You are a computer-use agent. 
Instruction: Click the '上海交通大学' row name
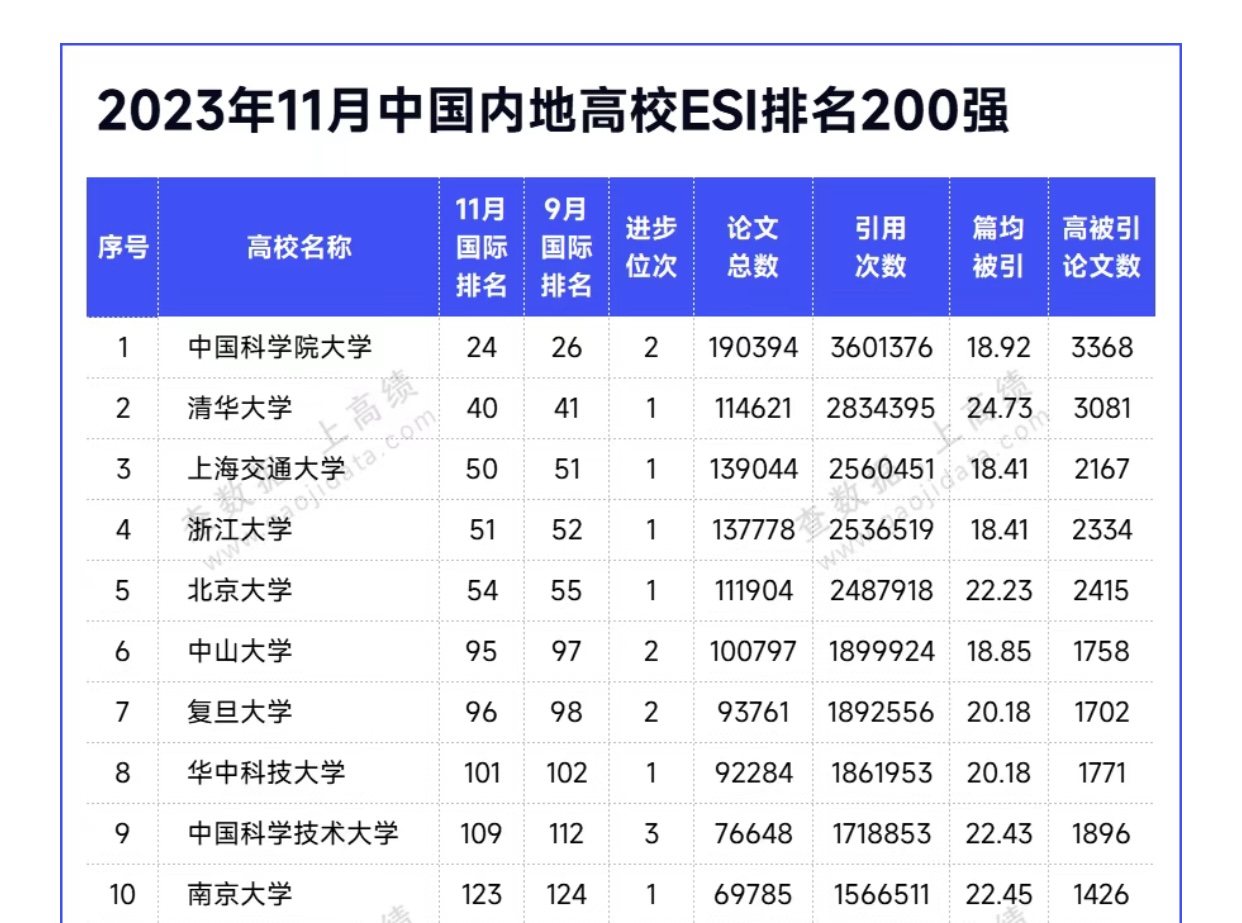tap(266, 469)
